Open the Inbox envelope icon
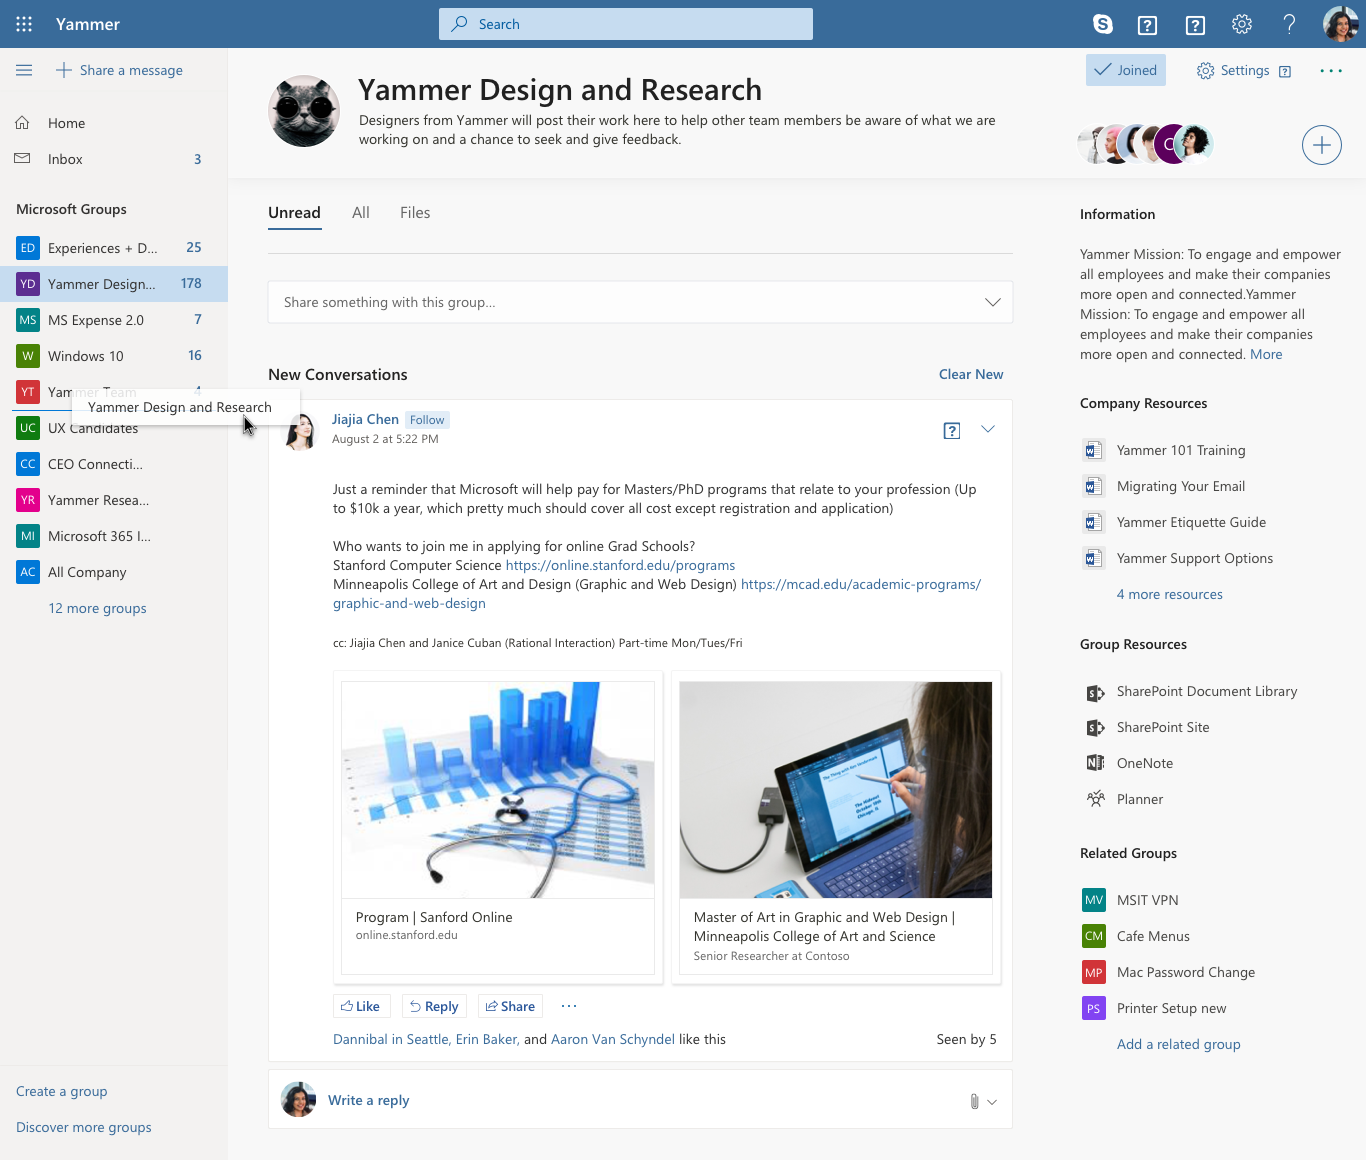1366x1160 pixels. (22, 159)
